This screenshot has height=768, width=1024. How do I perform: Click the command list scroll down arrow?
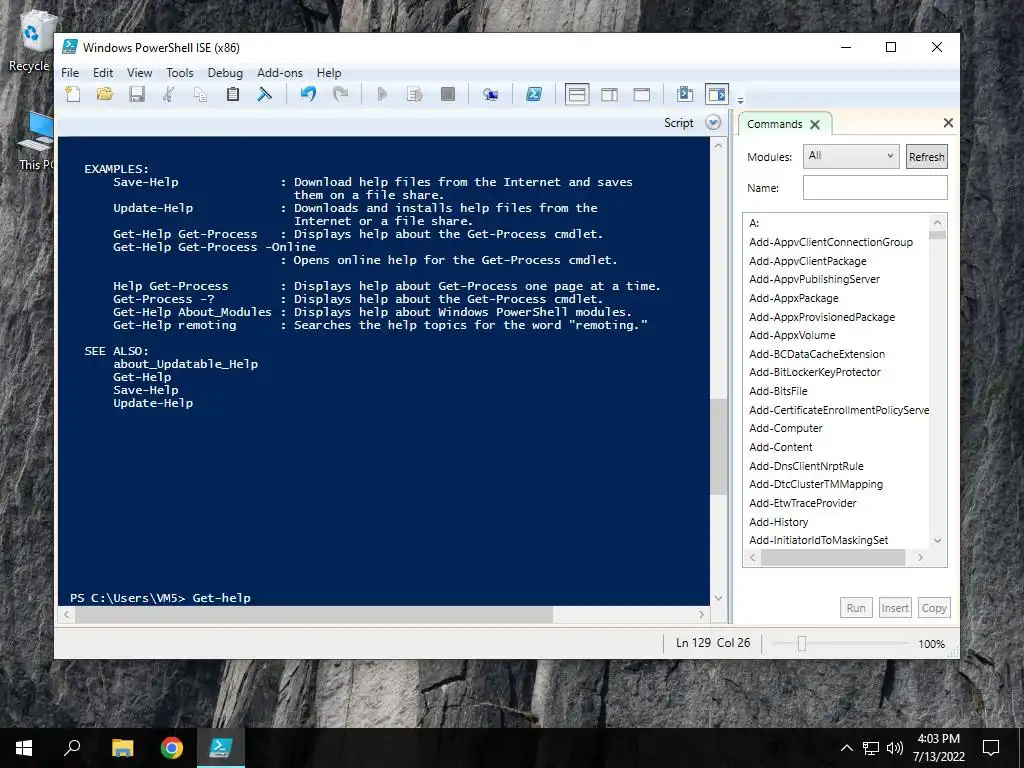(x=937, y=541)
